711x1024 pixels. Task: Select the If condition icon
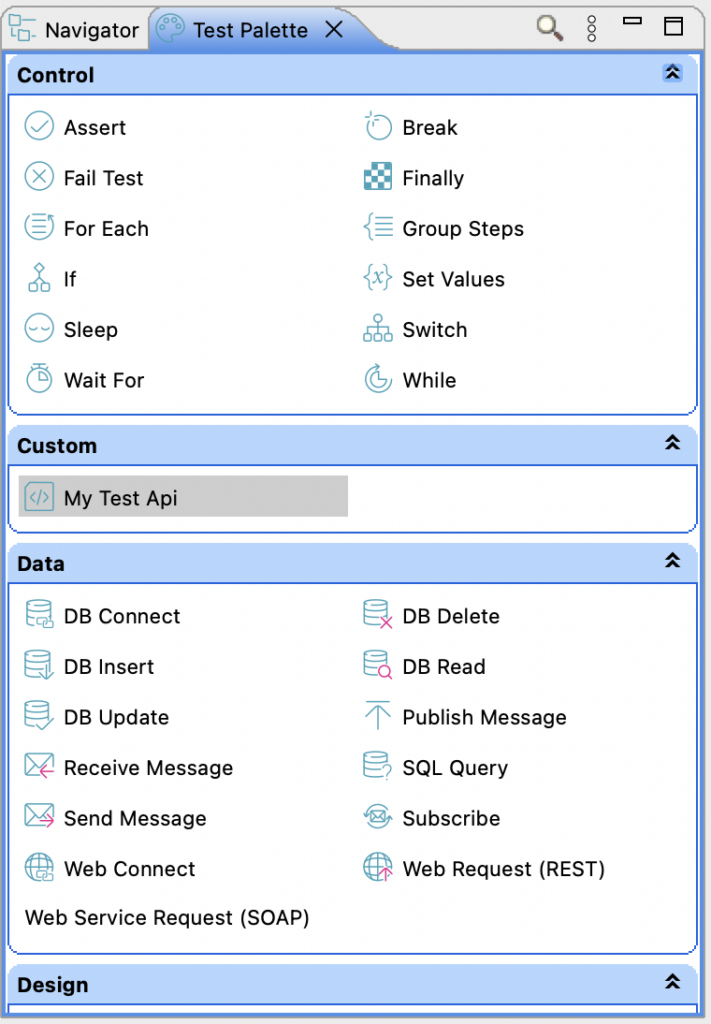[39, 278]
